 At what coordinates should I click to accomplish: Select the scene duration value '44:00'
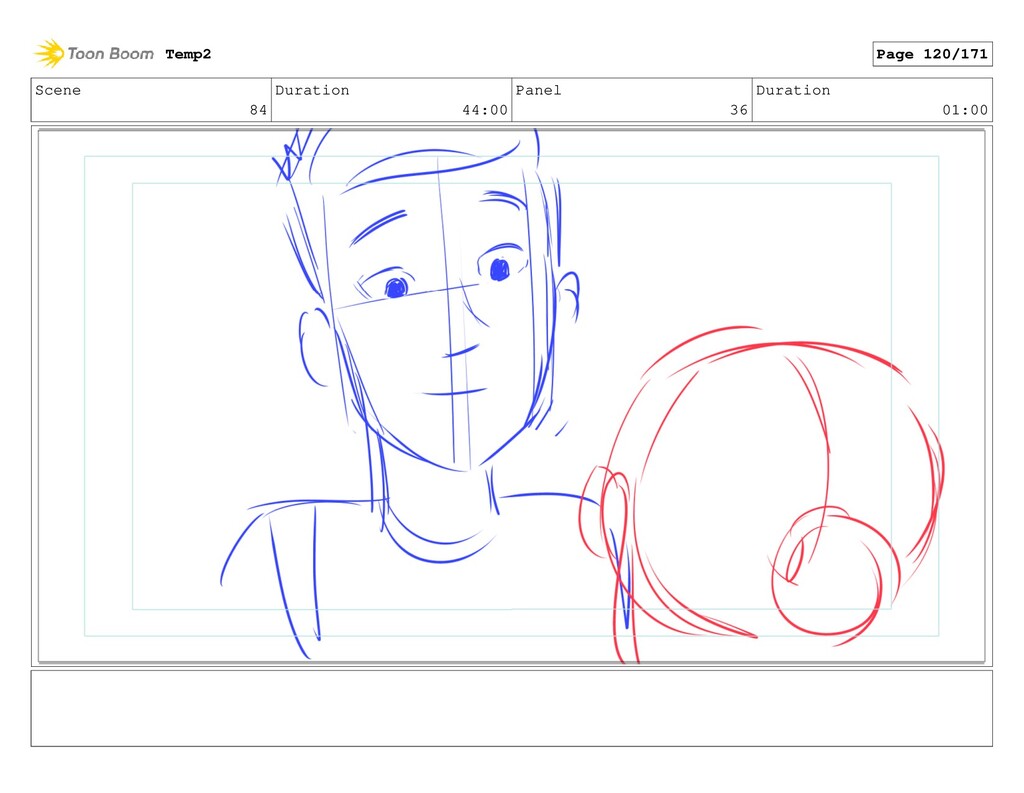(485, 110)
